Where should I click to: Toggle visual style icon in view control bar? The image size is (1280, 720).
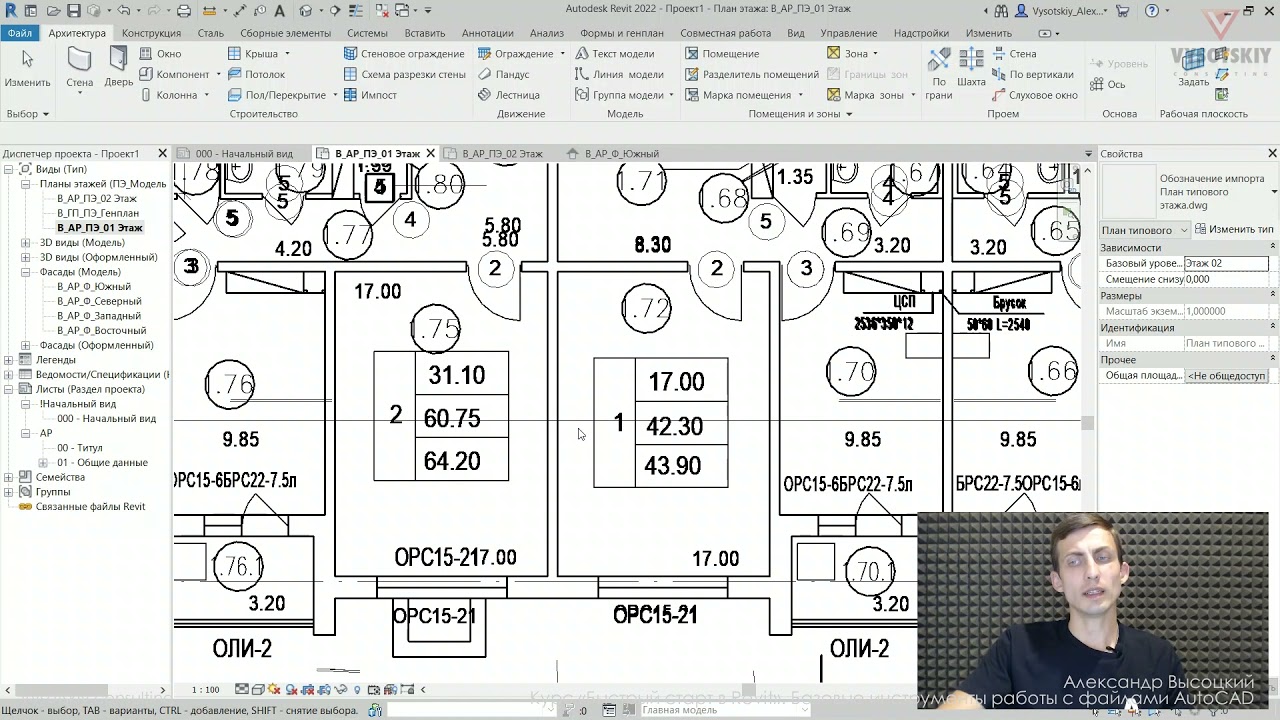(258, 689)
